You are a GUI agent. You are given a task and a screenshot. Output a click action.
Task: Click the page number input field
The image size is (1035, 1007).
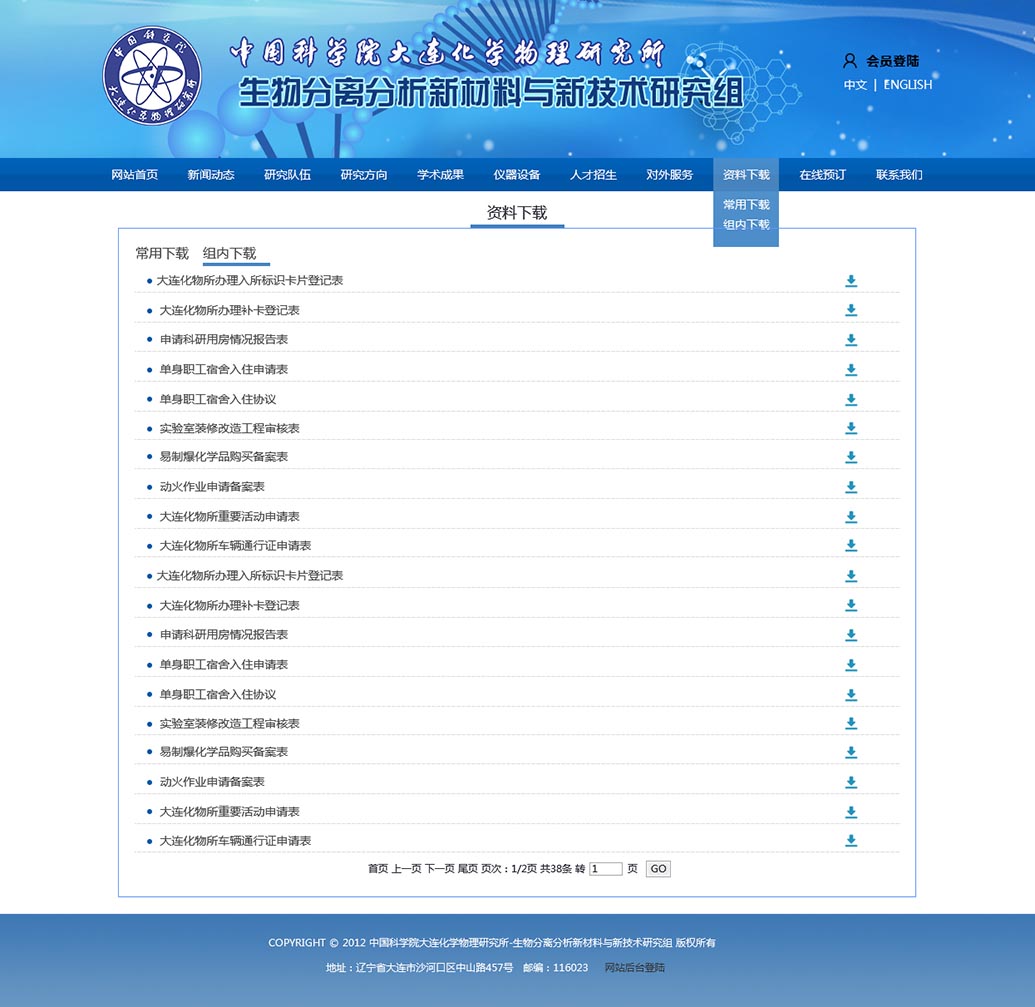click(x=605, y=869)
